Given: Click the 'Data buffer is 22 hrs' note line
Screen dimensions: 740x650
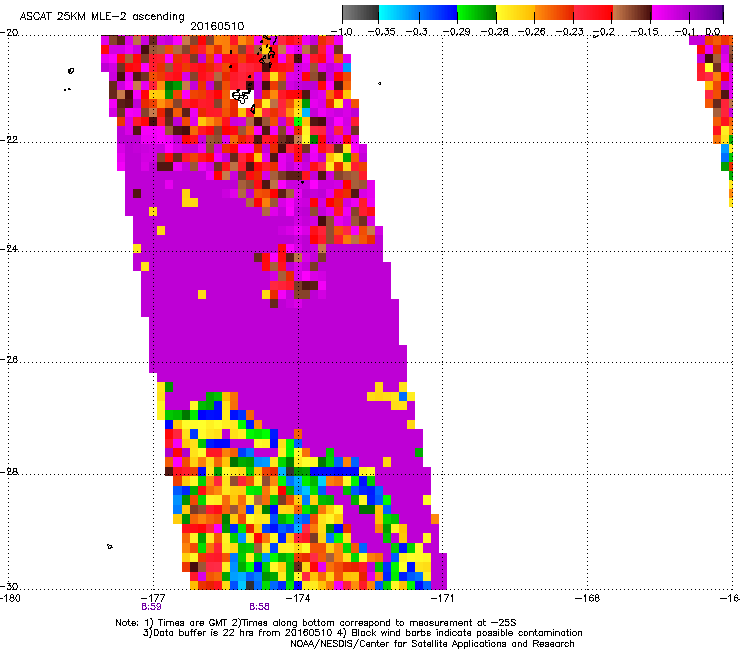Looking at the screenshot, I should tap(362, 633).
